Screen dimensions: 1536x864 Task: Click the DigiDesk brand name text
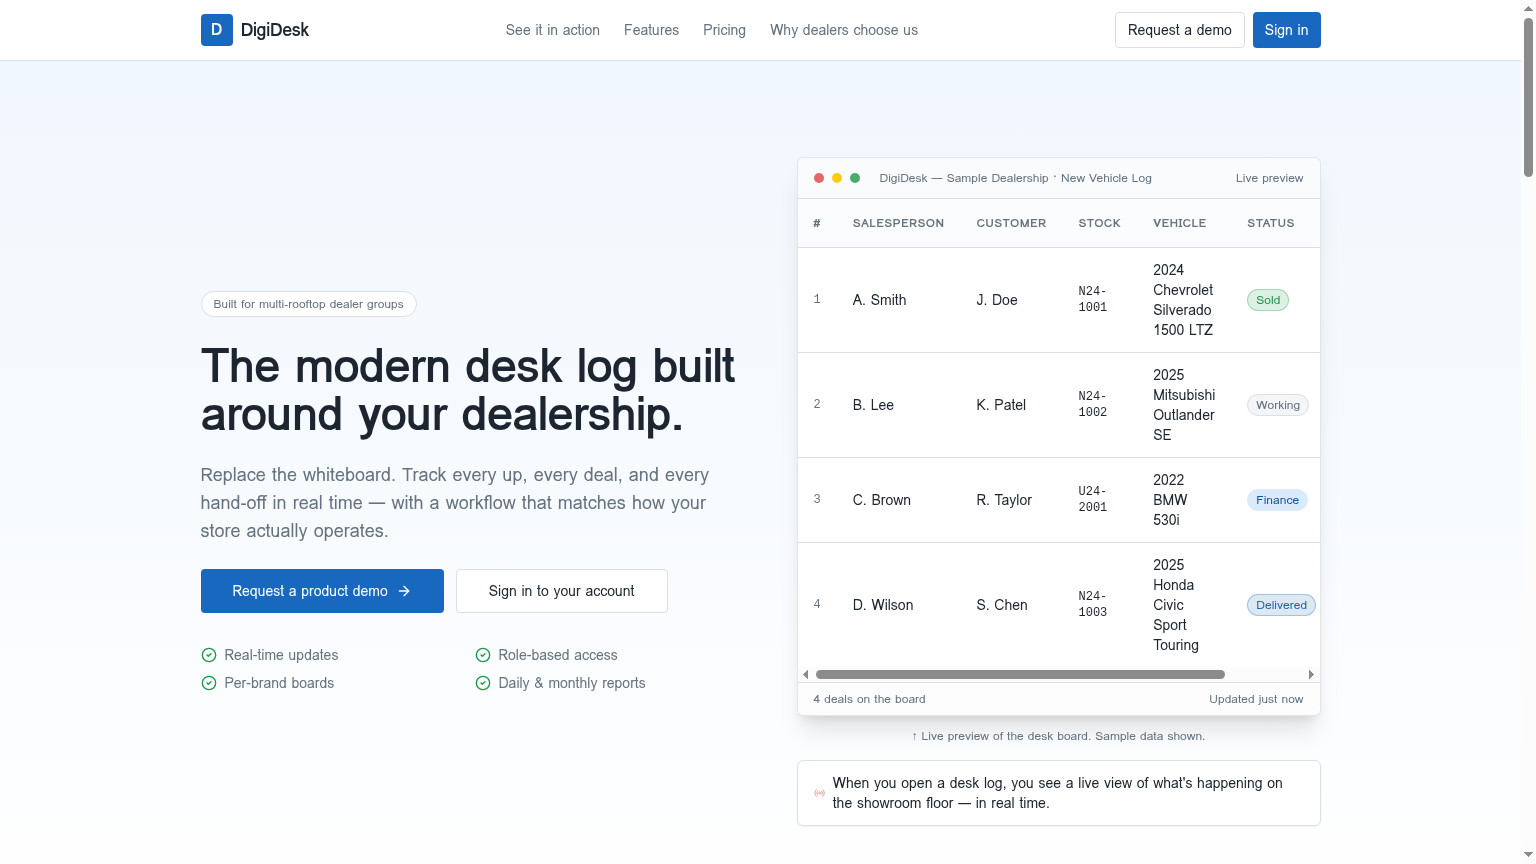275,30
